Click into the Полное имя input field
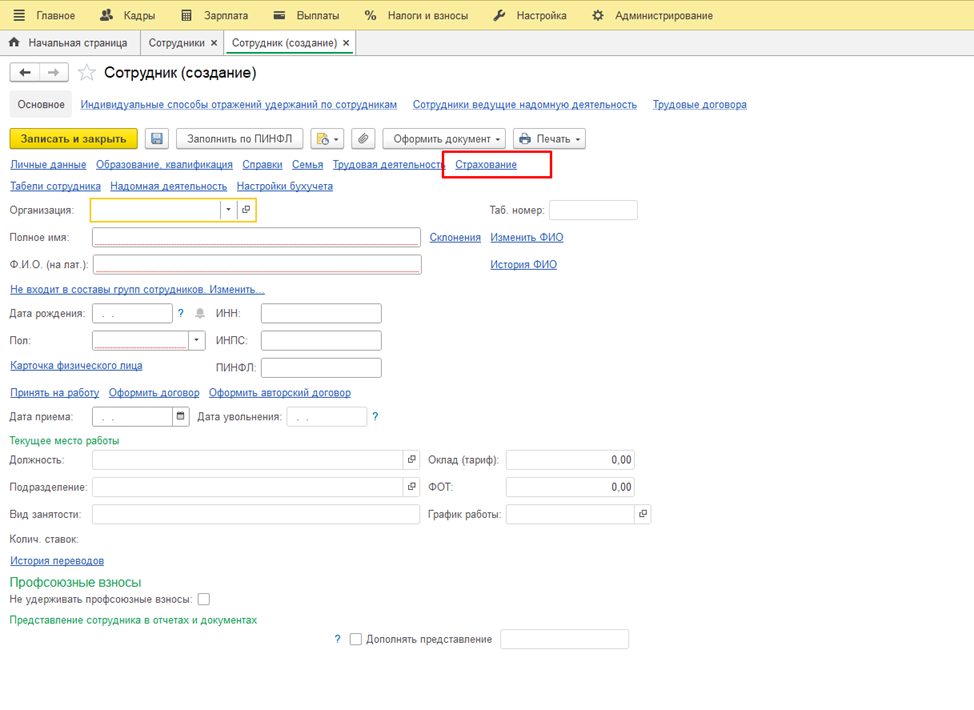The image size is (974, 710). tap(256, 238)
